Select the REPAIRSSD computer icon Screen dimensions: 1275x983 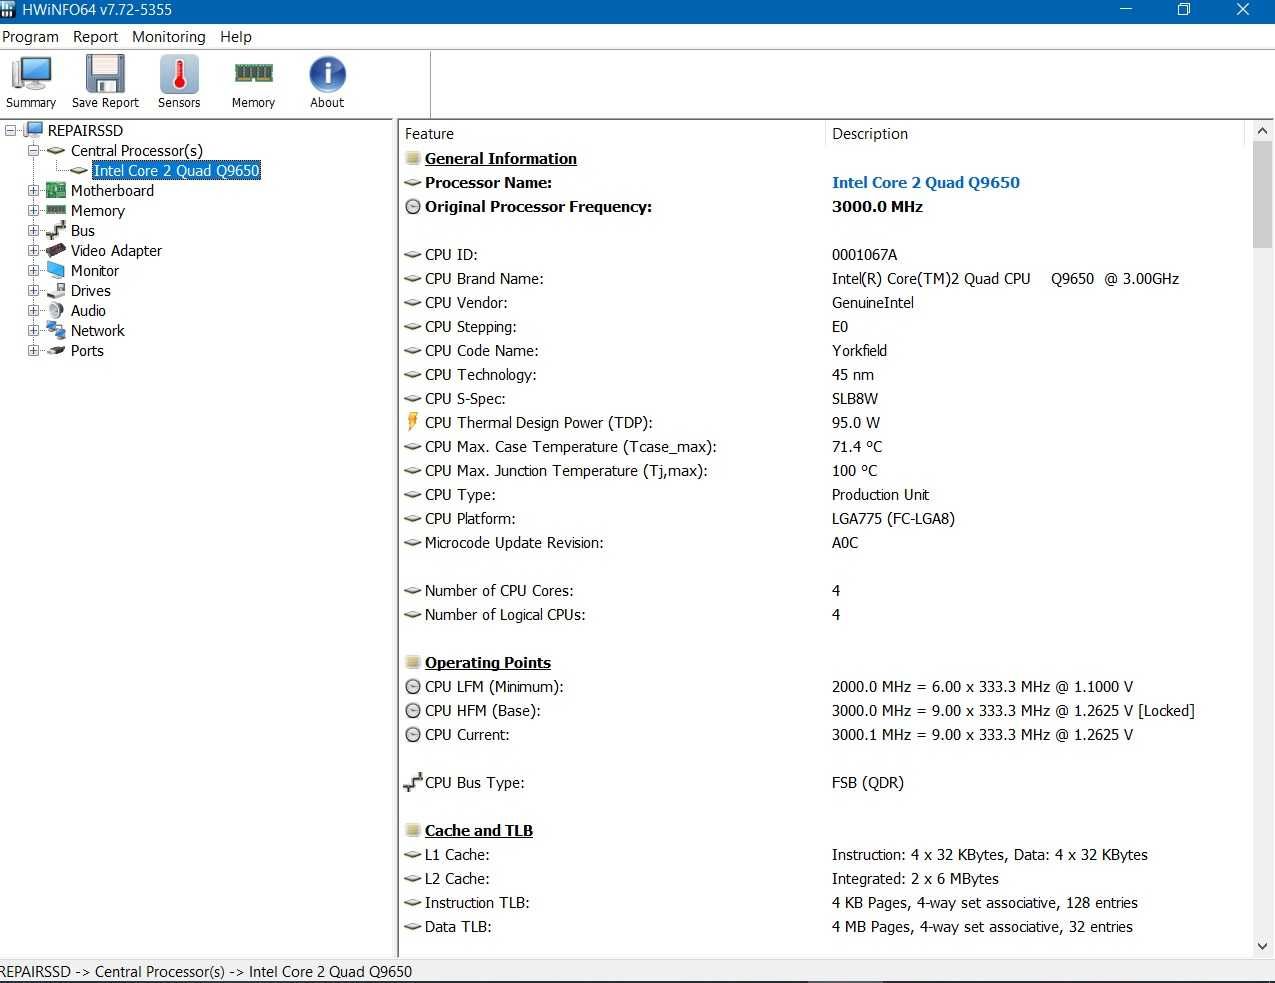pos(34,130)
